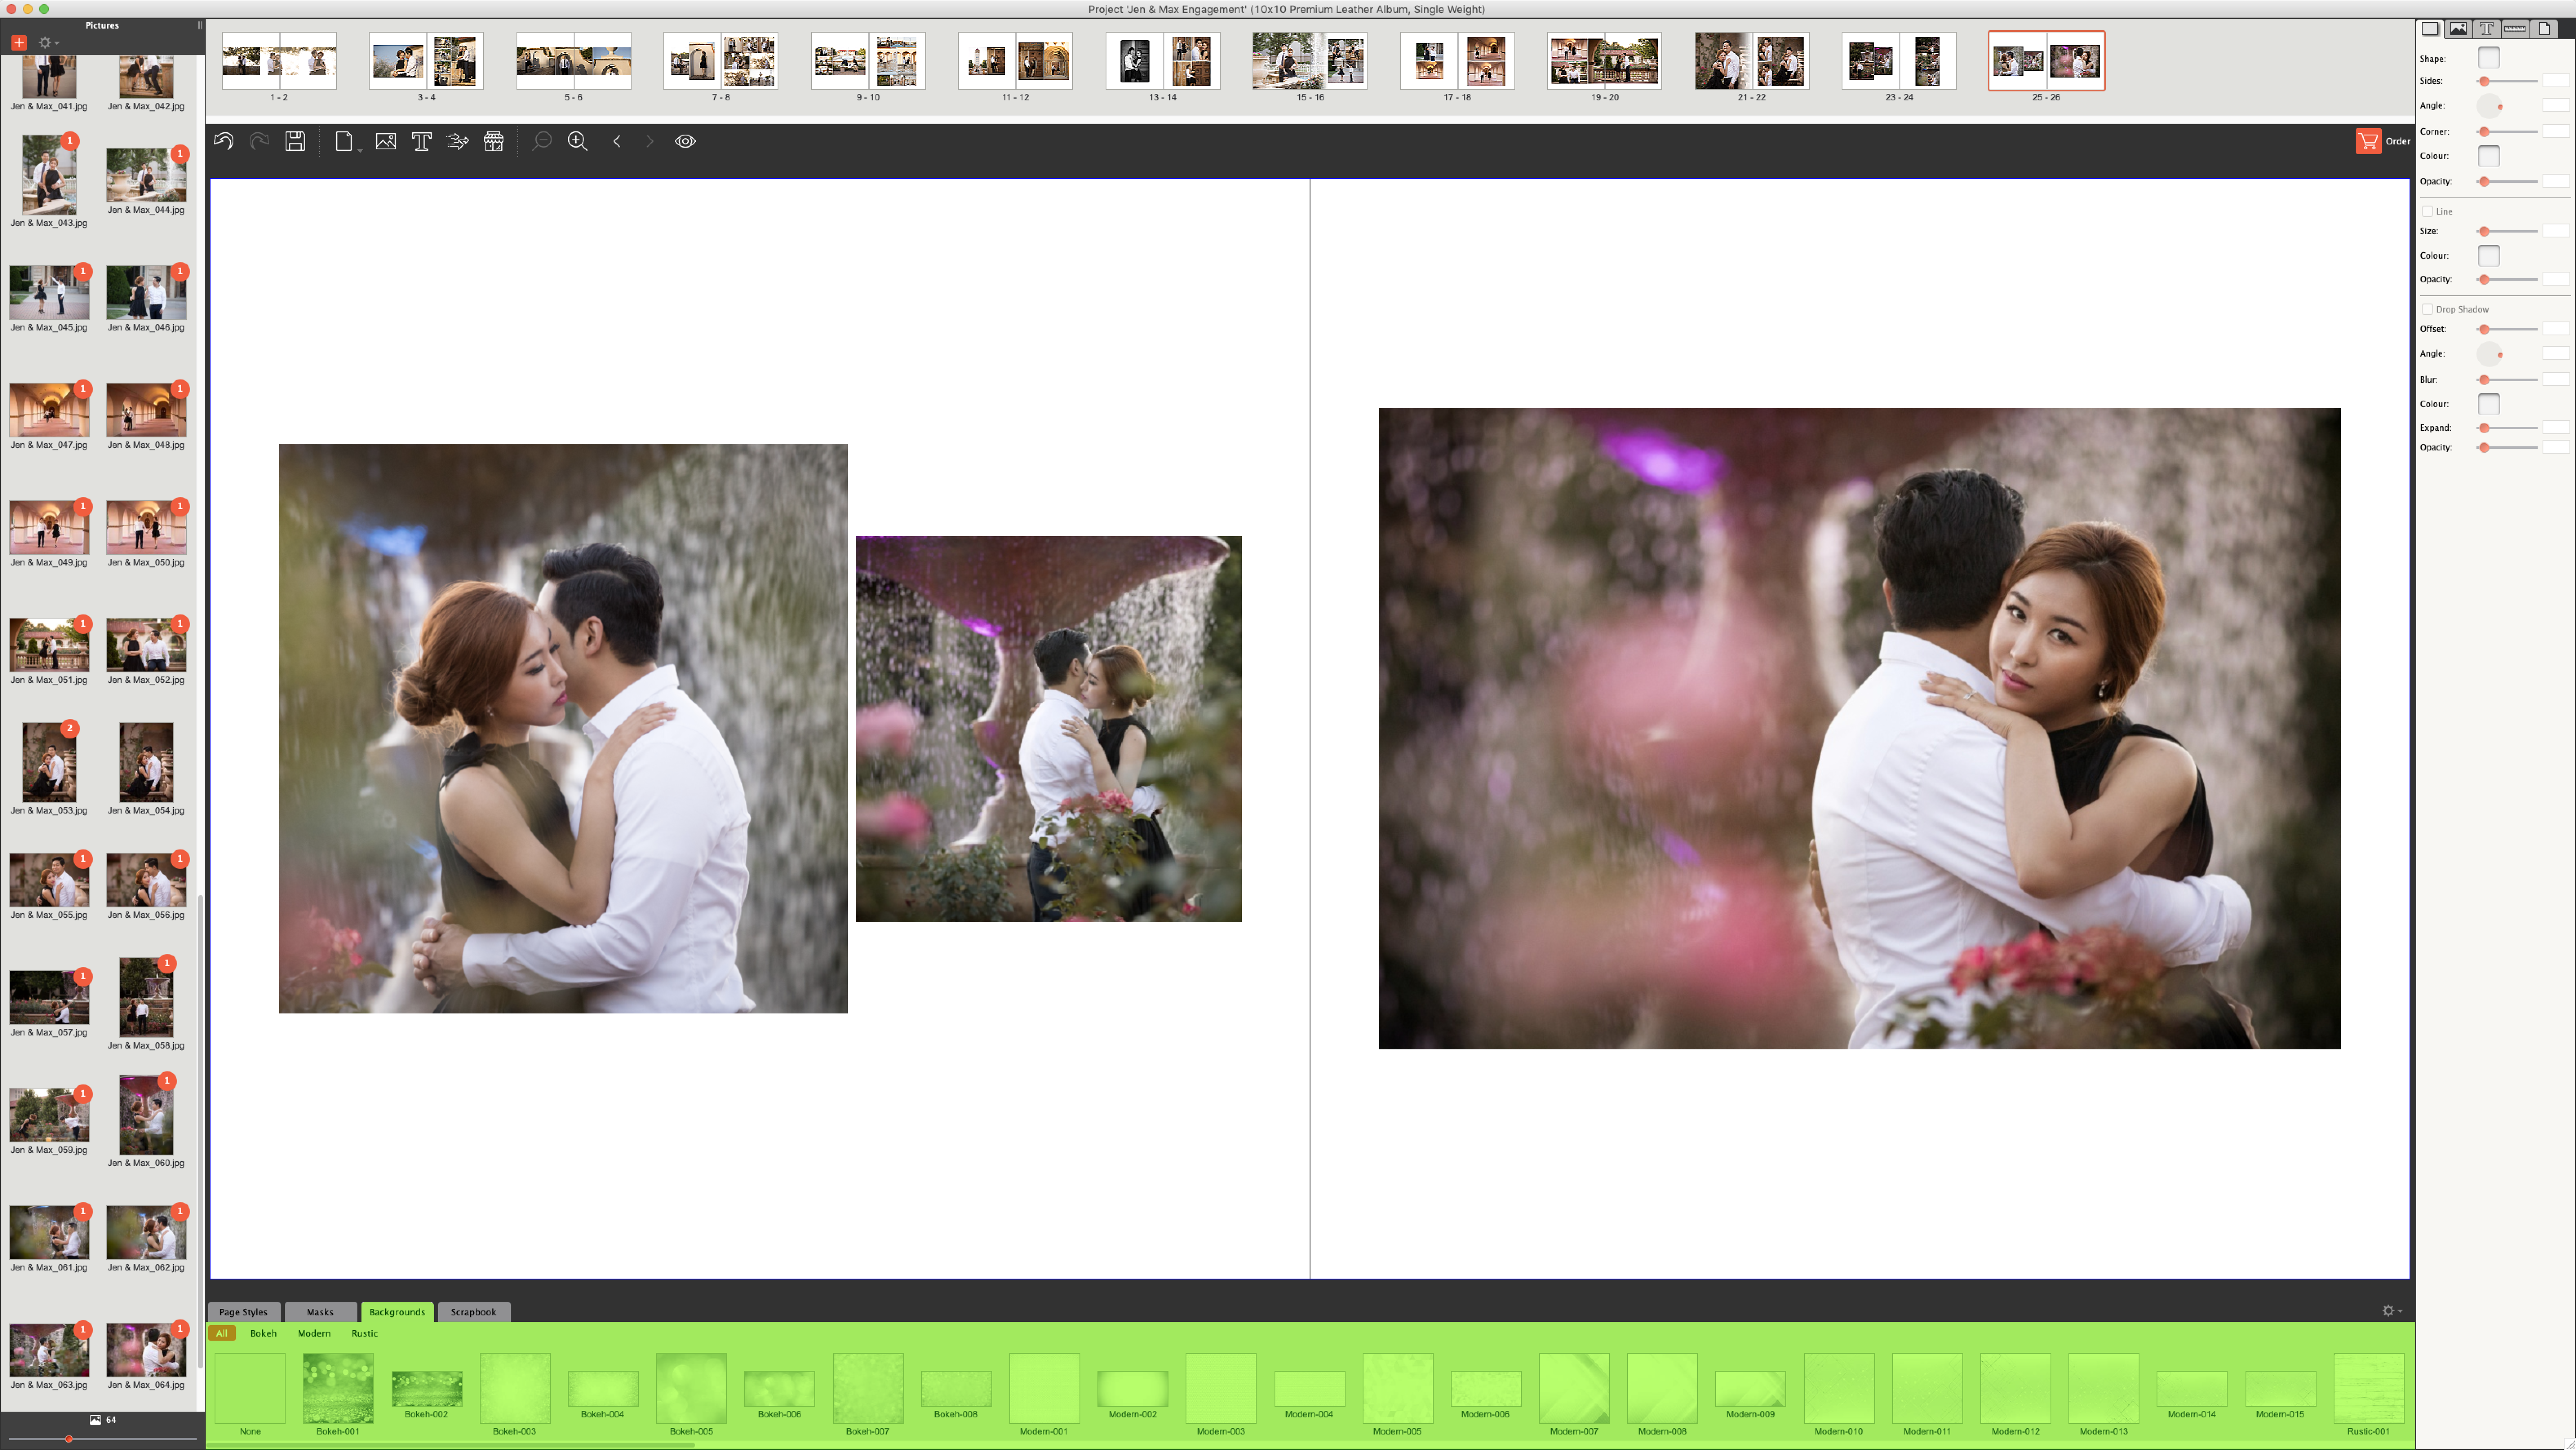Open the bottom panel gear menu
Image resolution: width=2576 pixels, height=1450 pixels.
point(2392,1310)
